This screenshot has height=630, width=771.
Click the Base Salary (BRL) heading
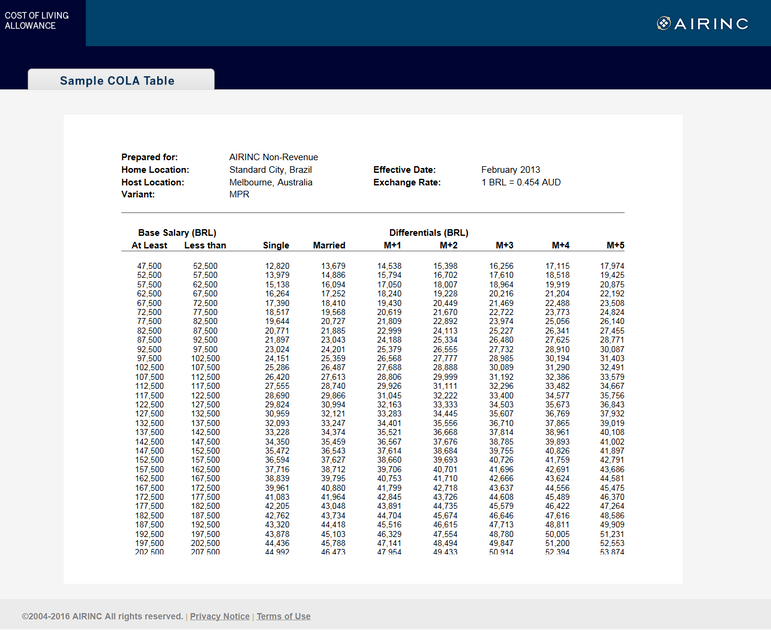pyautogui.click(x=177, y=233)
